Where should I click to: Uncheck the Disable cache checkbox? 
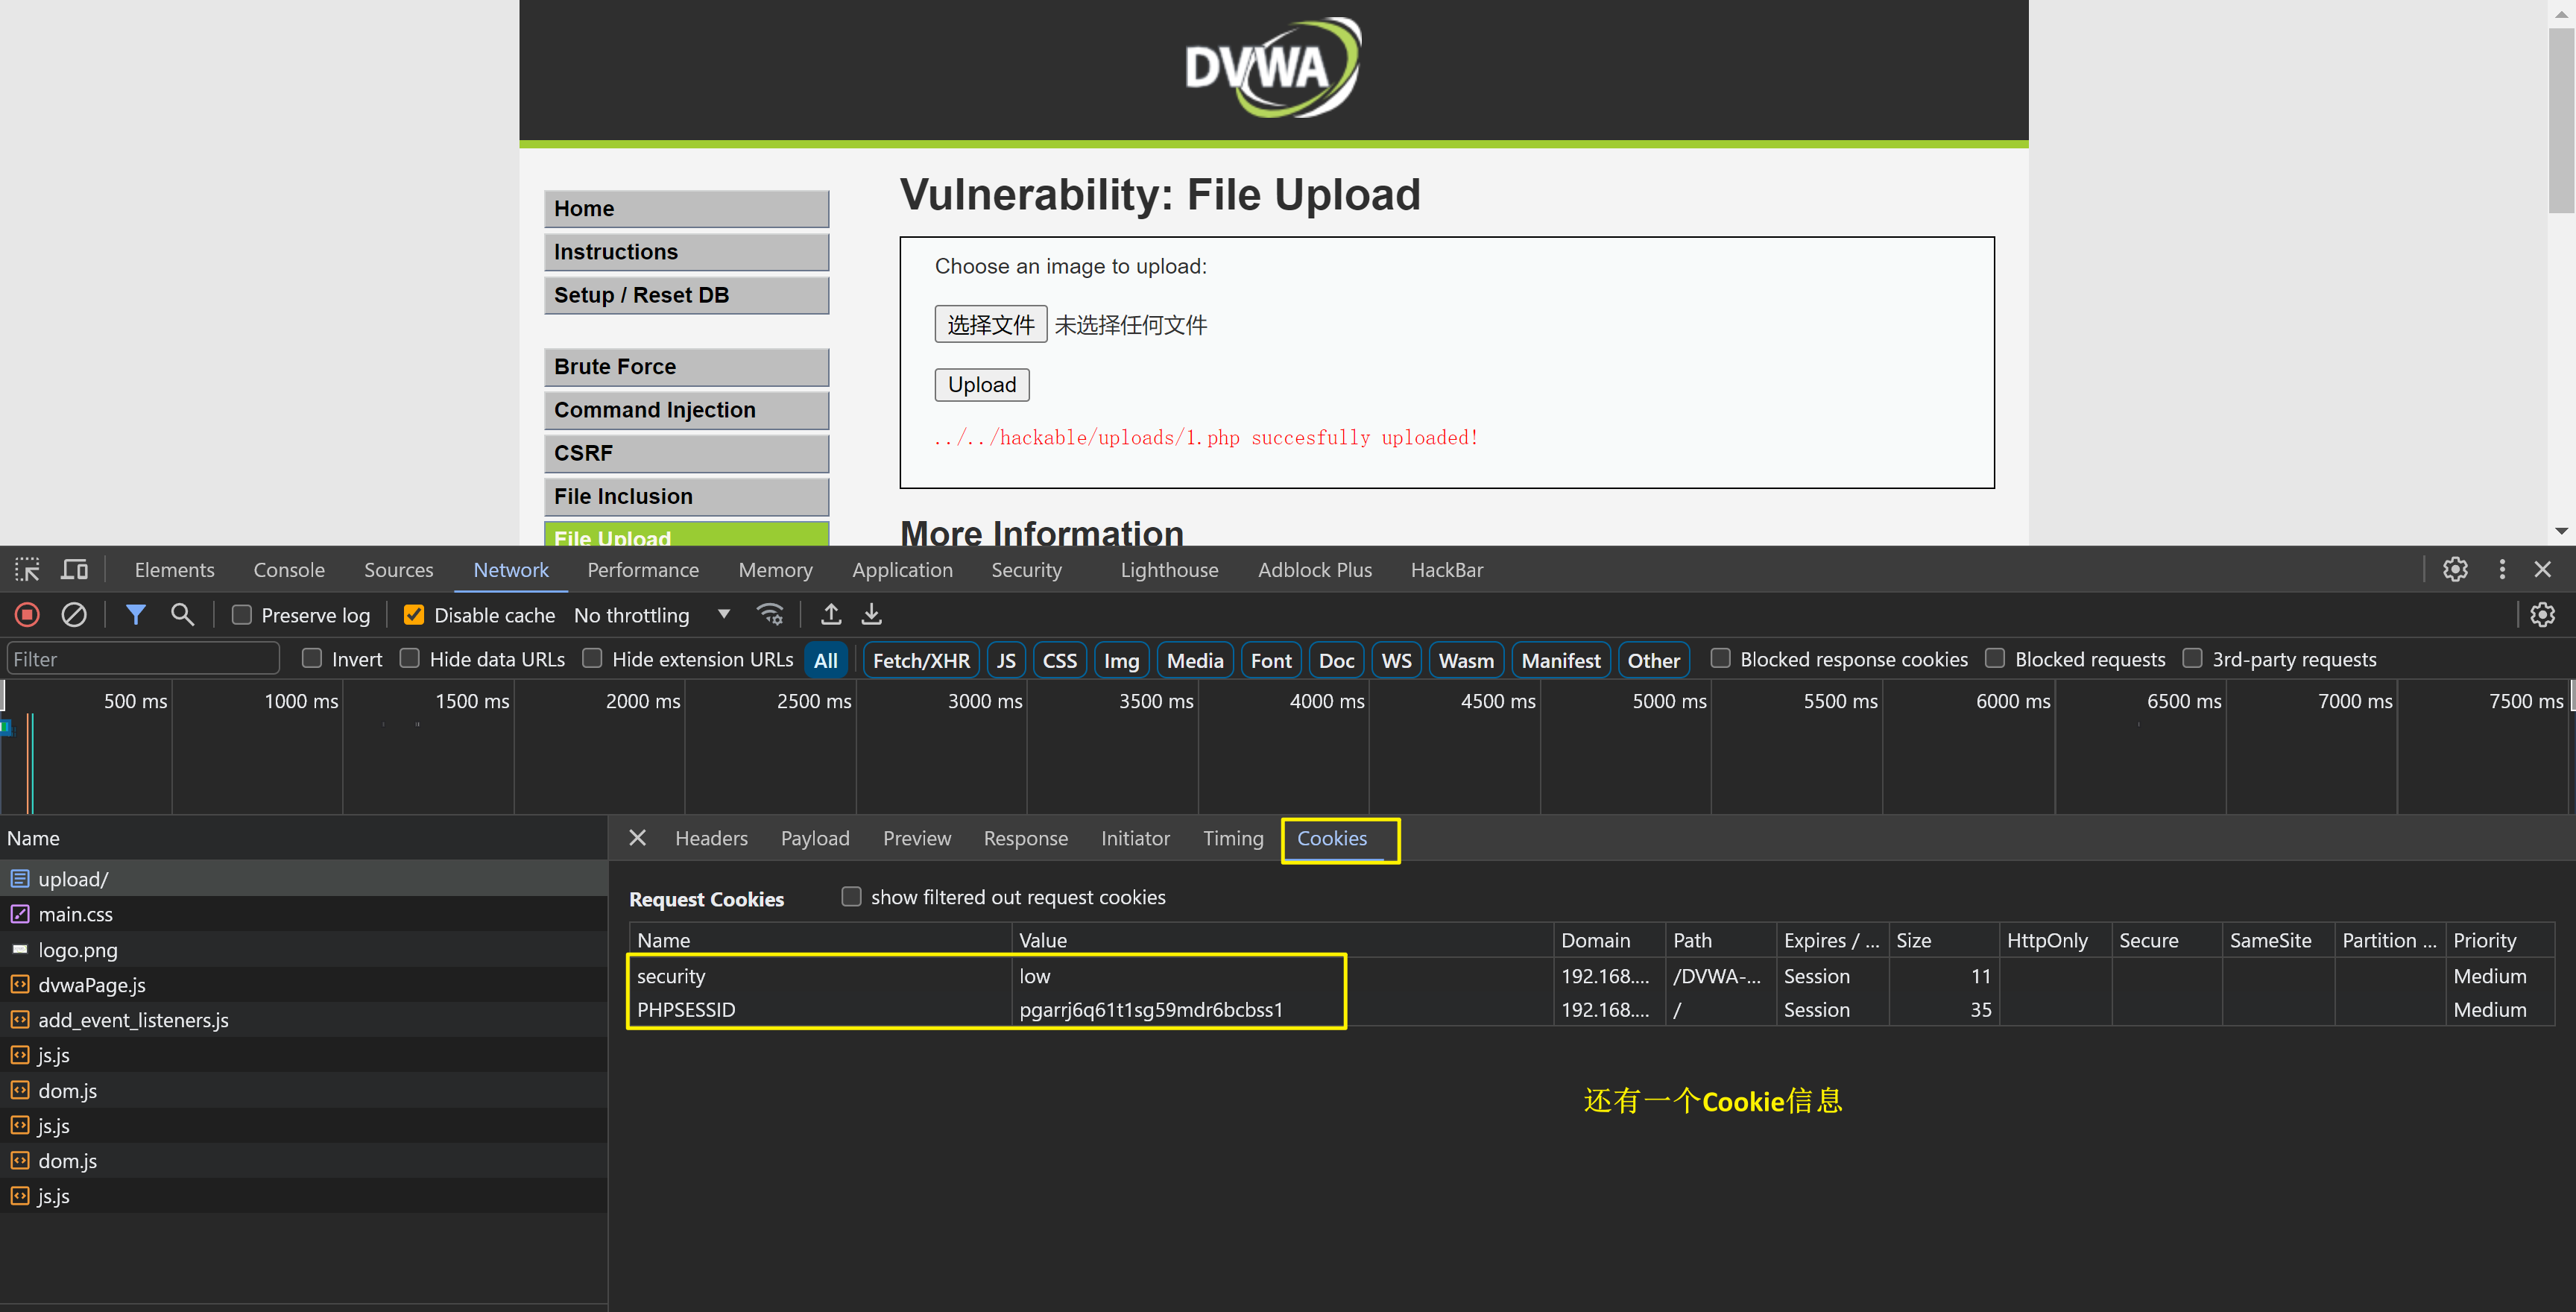coord(413,615)
